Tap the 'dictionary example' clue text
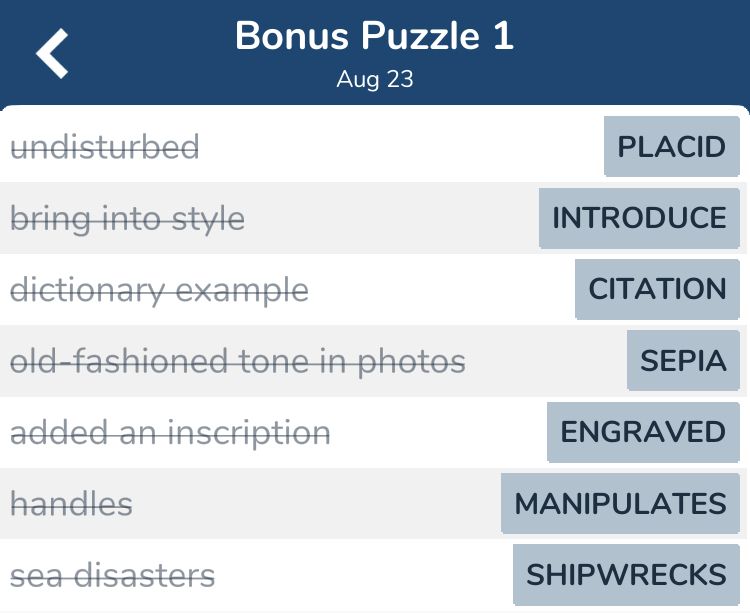 [x=159, y=290]
